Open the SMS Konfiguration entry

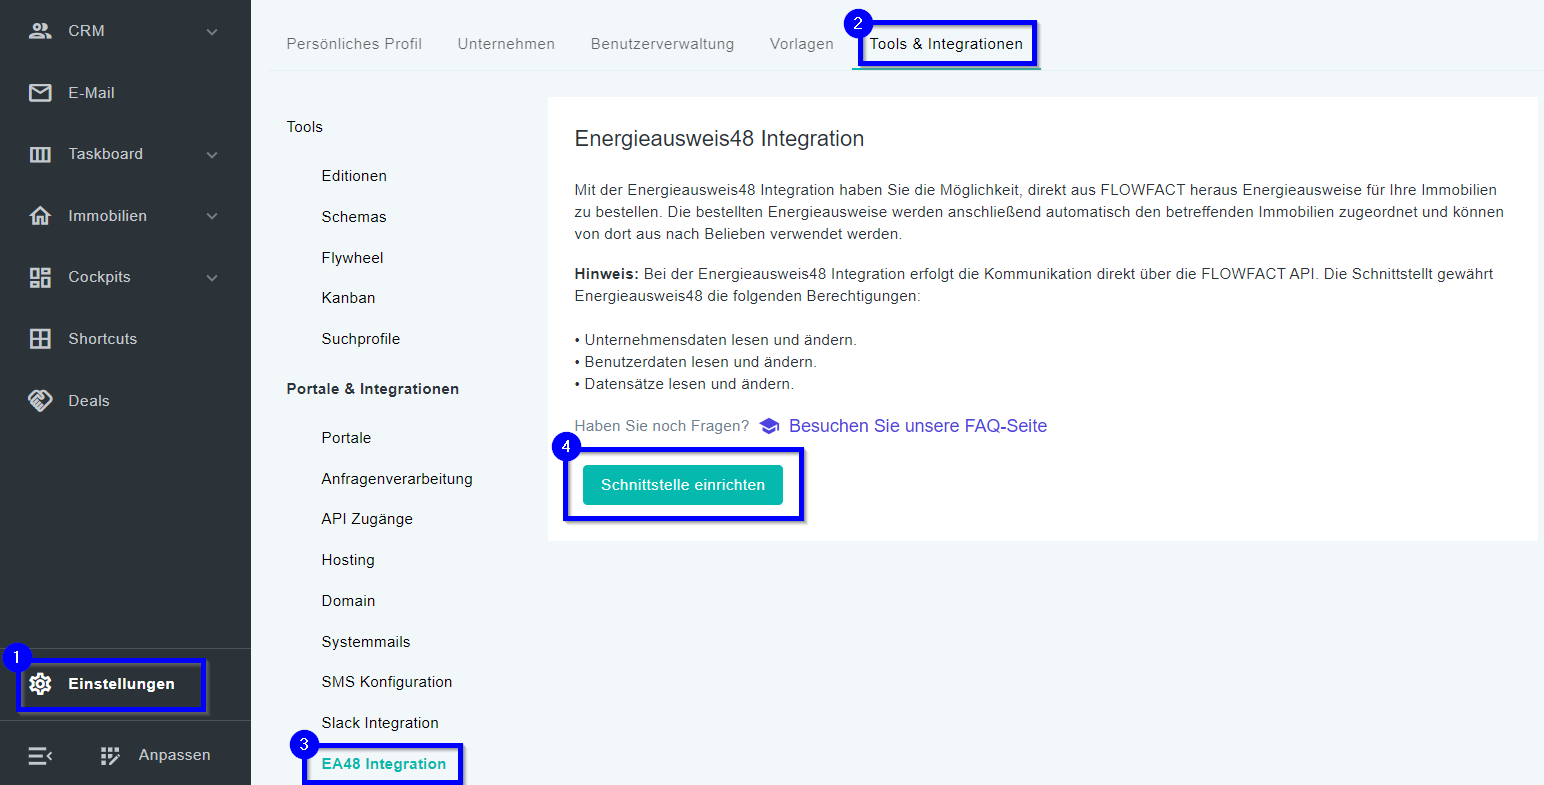(387, 682)
